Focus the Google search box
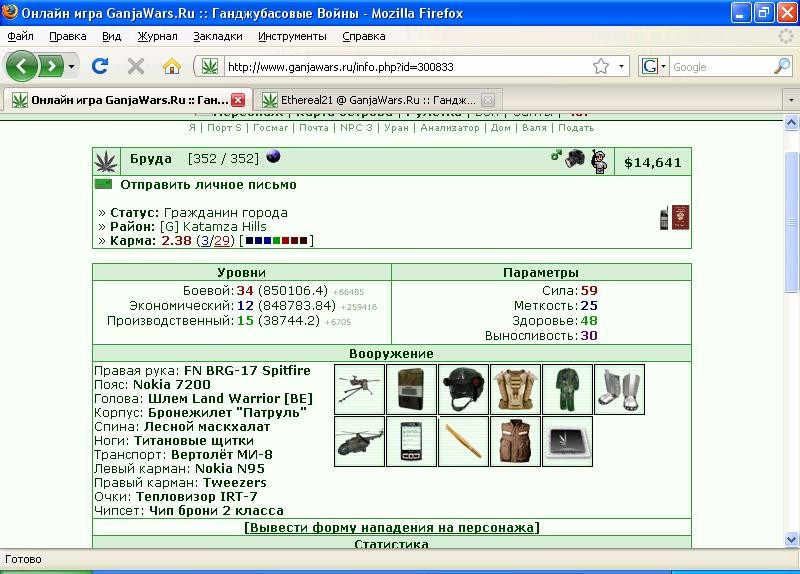800x574 pixels. click(720, 66)
